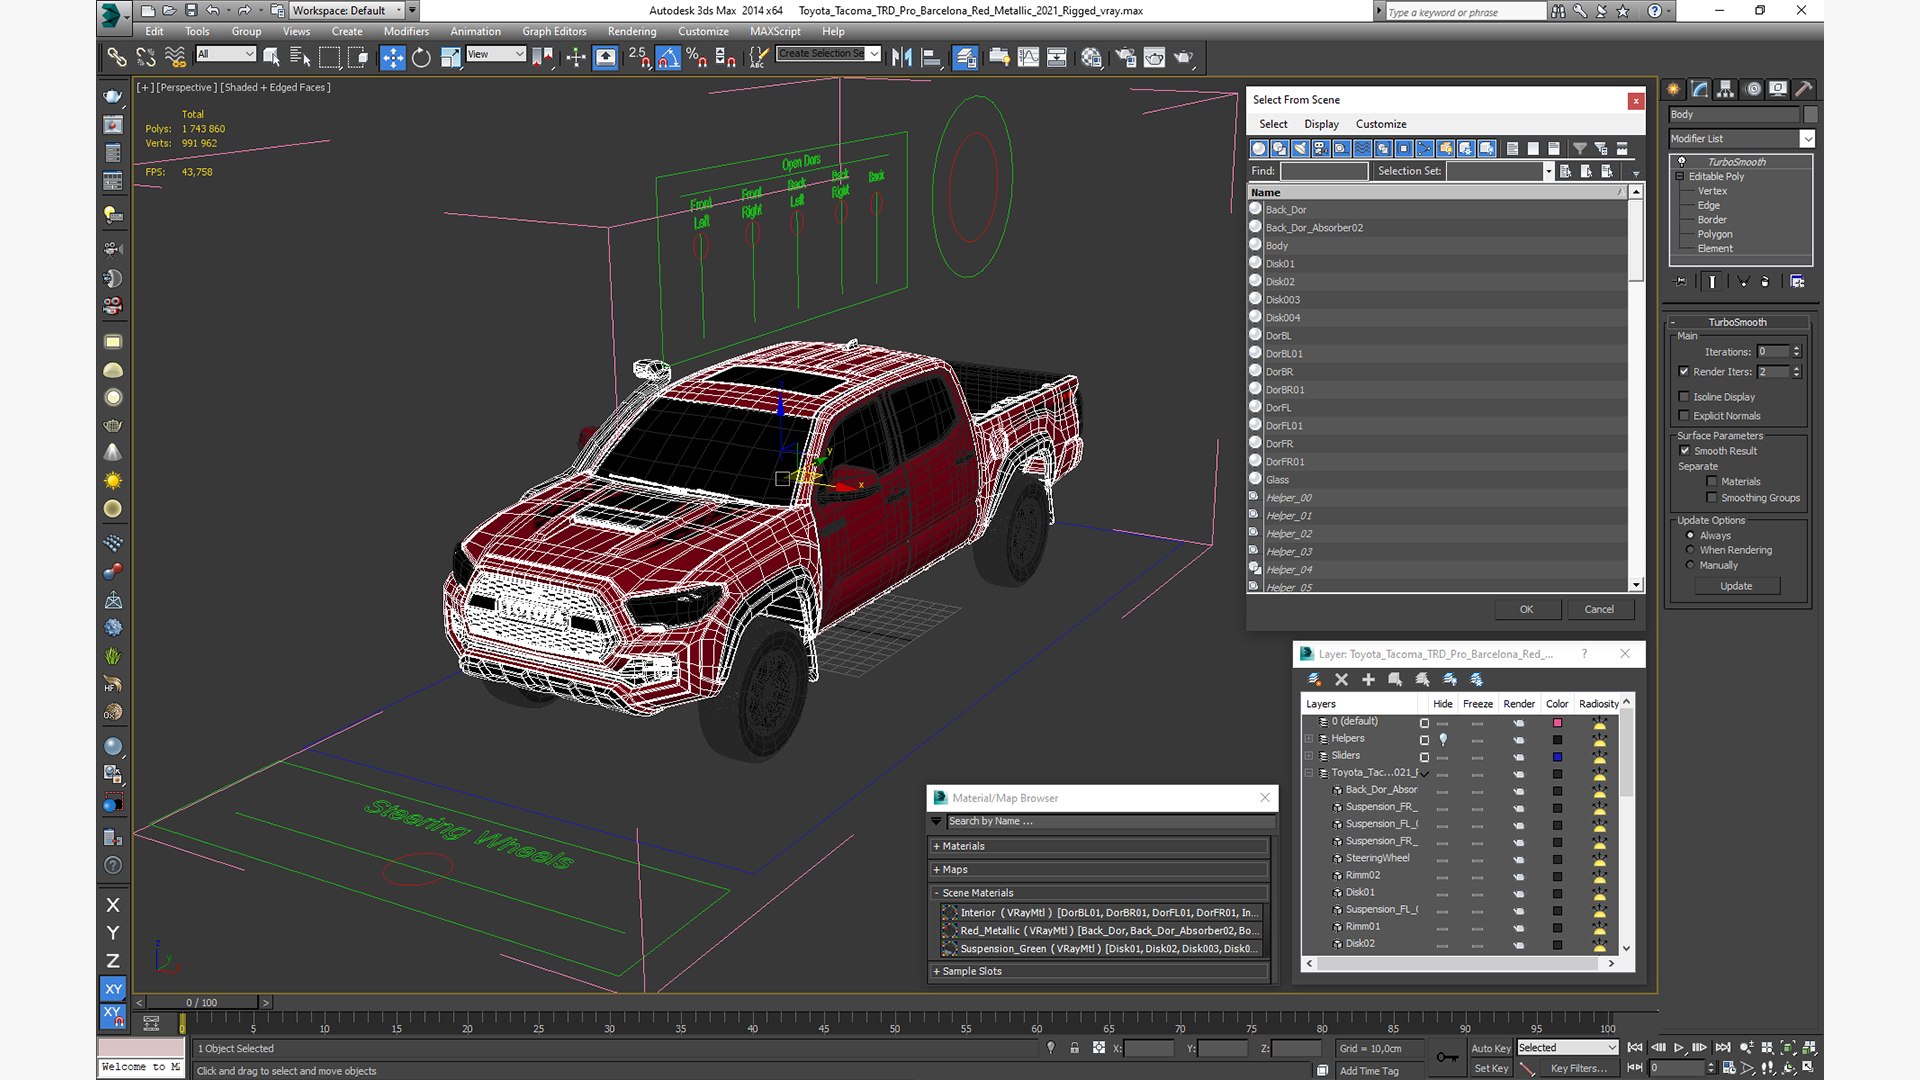1920x1080 pixels.
Task: Open the Motion command panel tab
Action: pyautogui.click(x=1752, y=89)
